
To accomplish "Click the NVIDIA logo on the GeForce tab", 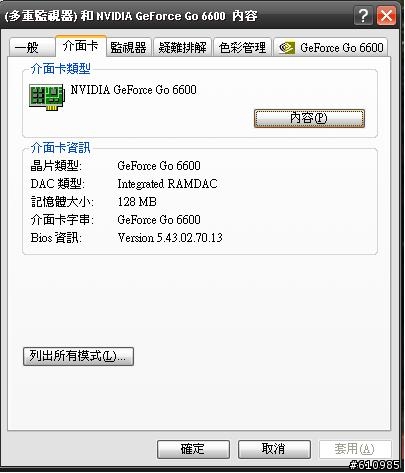I will coord(286,48).
